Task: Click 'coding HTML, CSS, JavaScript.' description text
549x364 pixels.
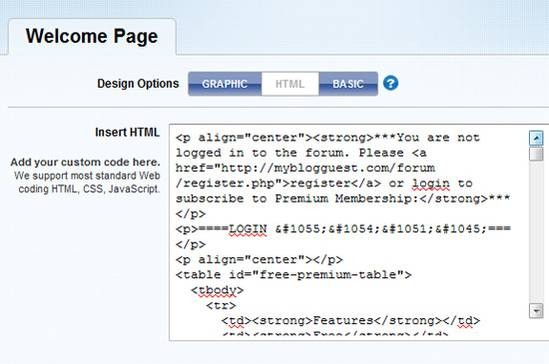Action: pos(89,189)
